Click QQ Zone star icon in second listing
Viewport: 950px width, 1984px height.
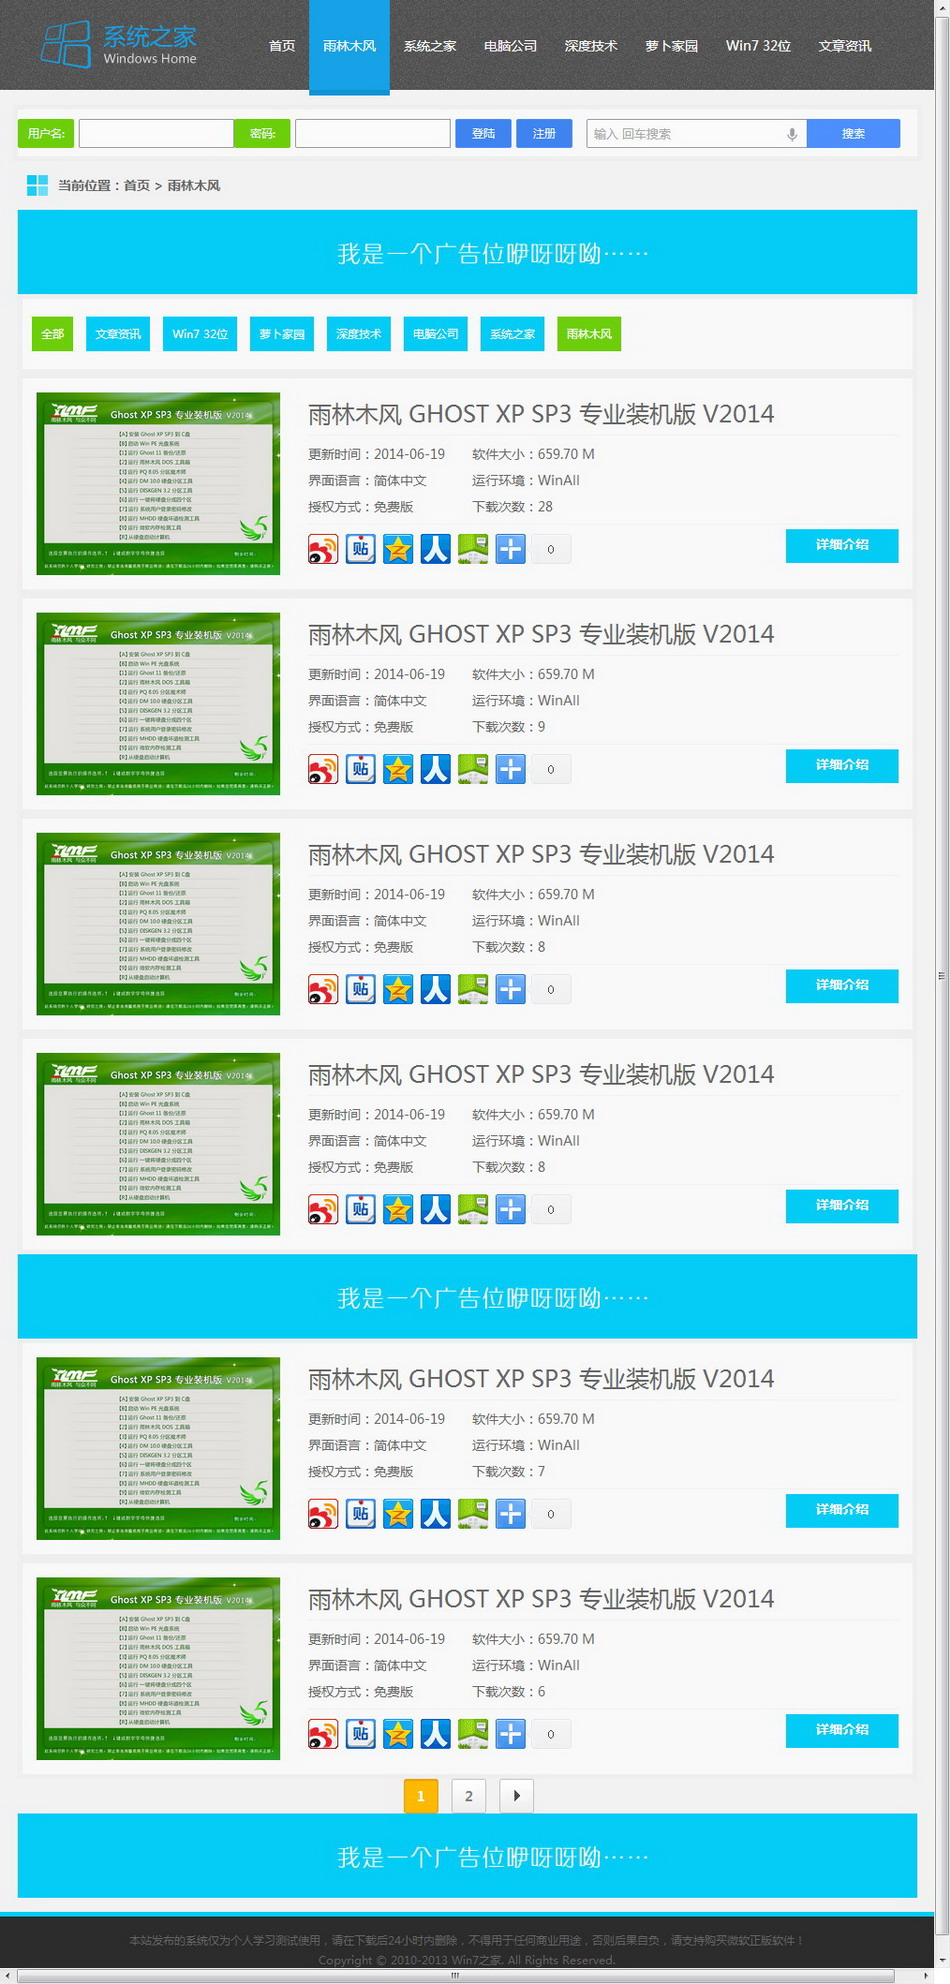[398, 769]
